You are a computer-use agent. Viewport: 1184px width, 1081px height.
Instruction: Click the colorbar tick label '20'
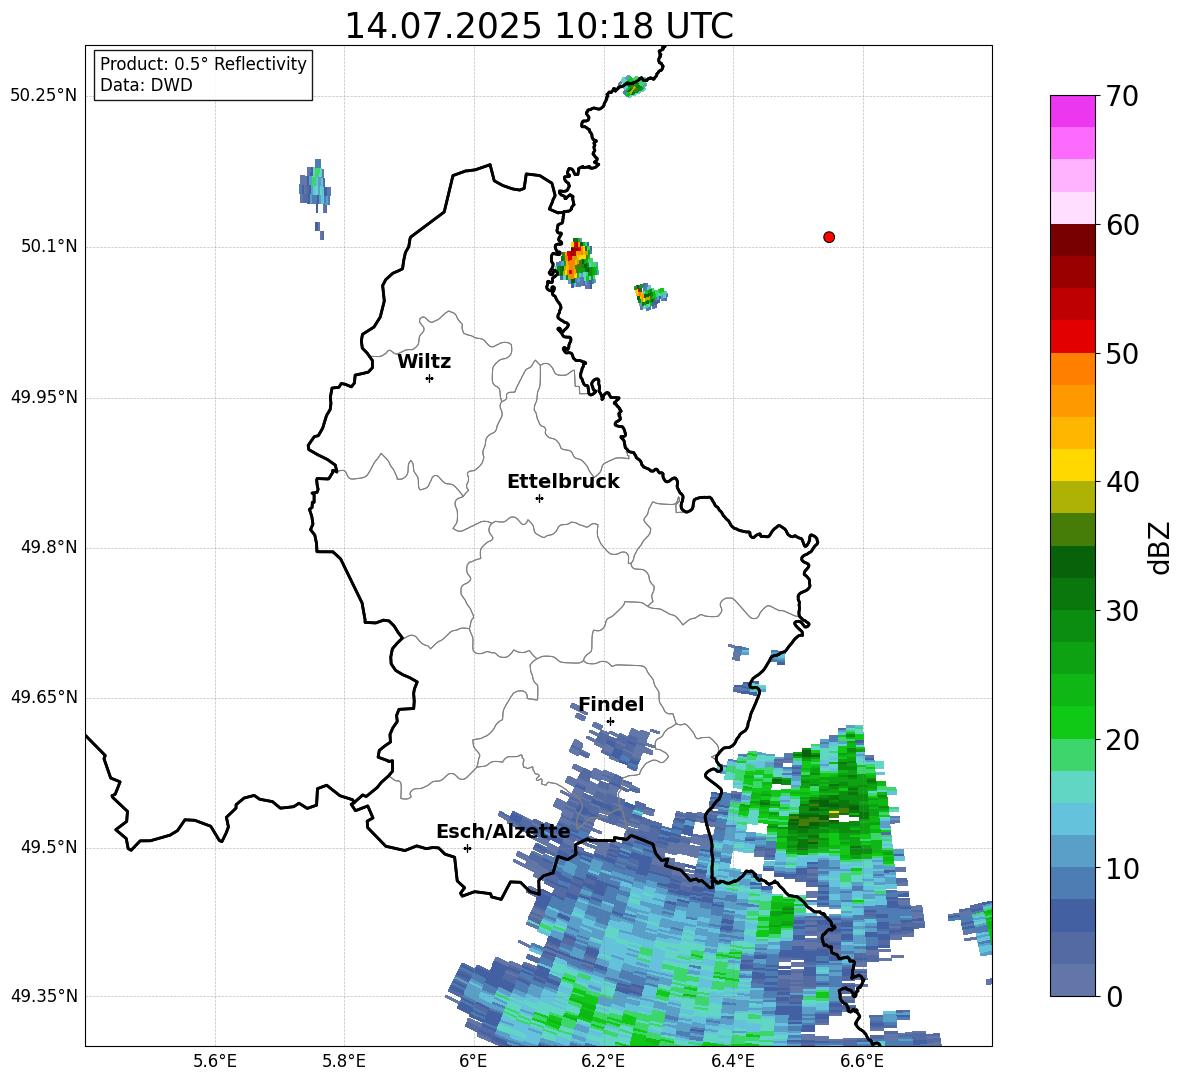(1121, 740)
